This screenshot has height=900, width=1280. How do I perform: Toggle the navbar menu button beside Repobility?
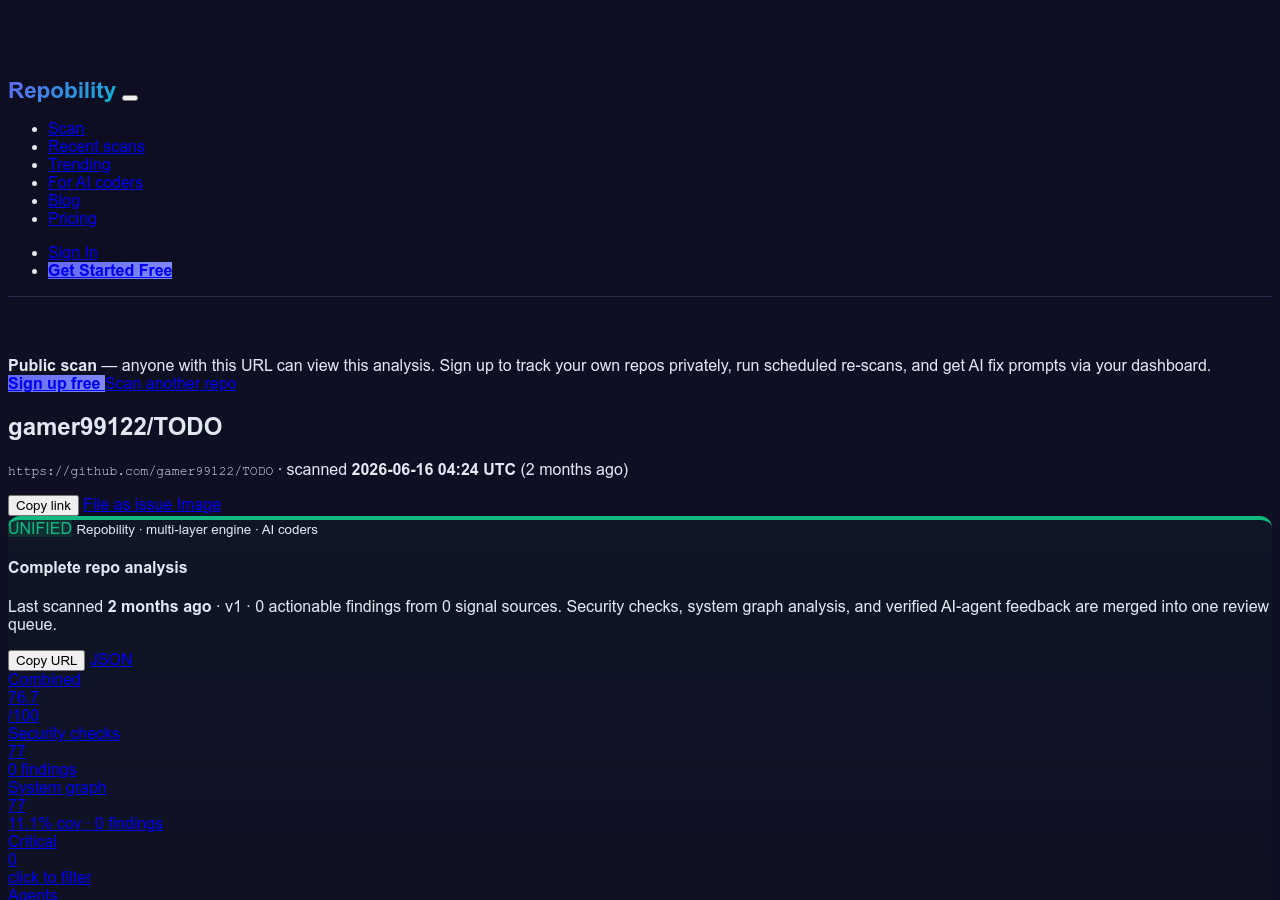click(130, 97)
